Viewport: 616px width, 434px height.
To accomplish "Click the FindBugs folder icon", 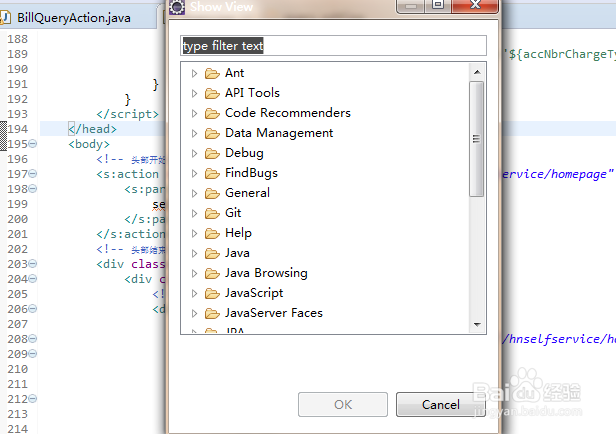I will coord(212,173).
